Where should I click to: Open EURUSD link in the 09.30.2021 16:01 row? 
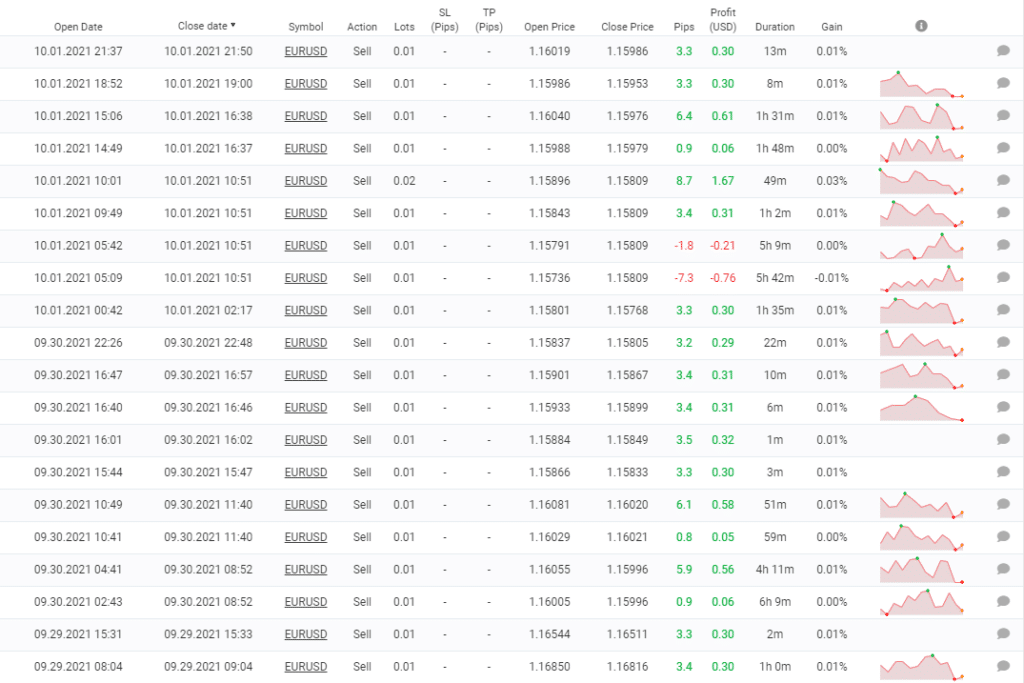(306, 439)
